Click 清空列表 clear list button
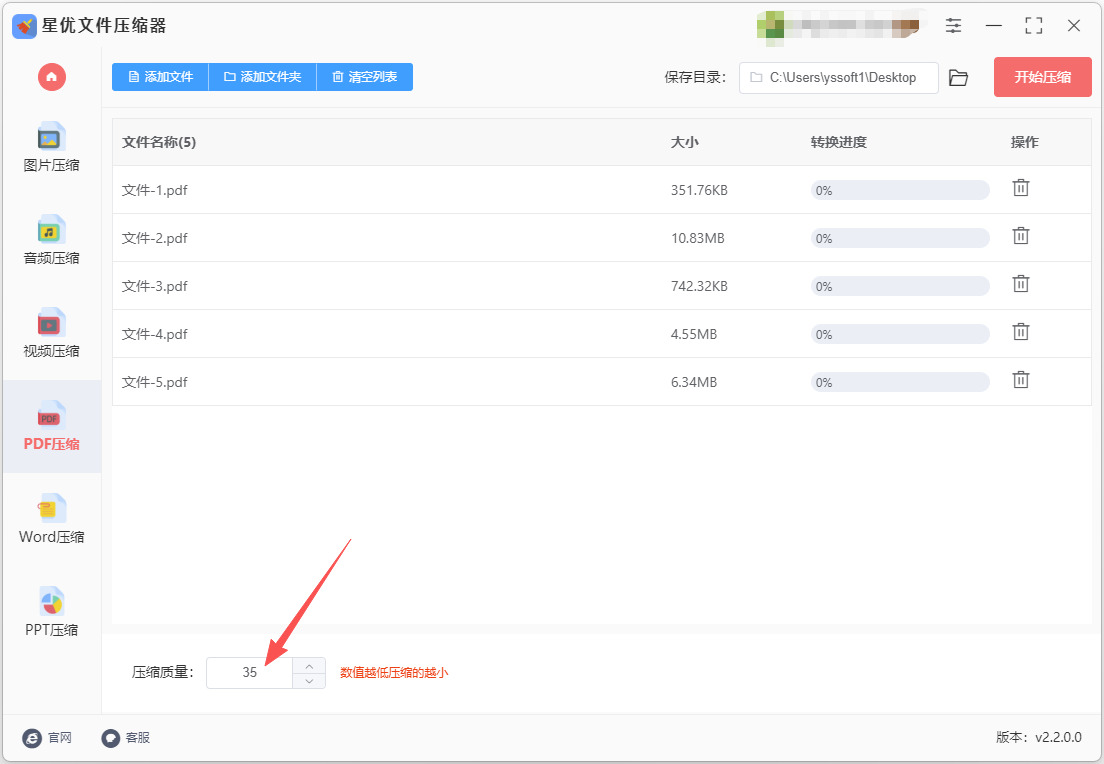 click(x=365, y=77)
